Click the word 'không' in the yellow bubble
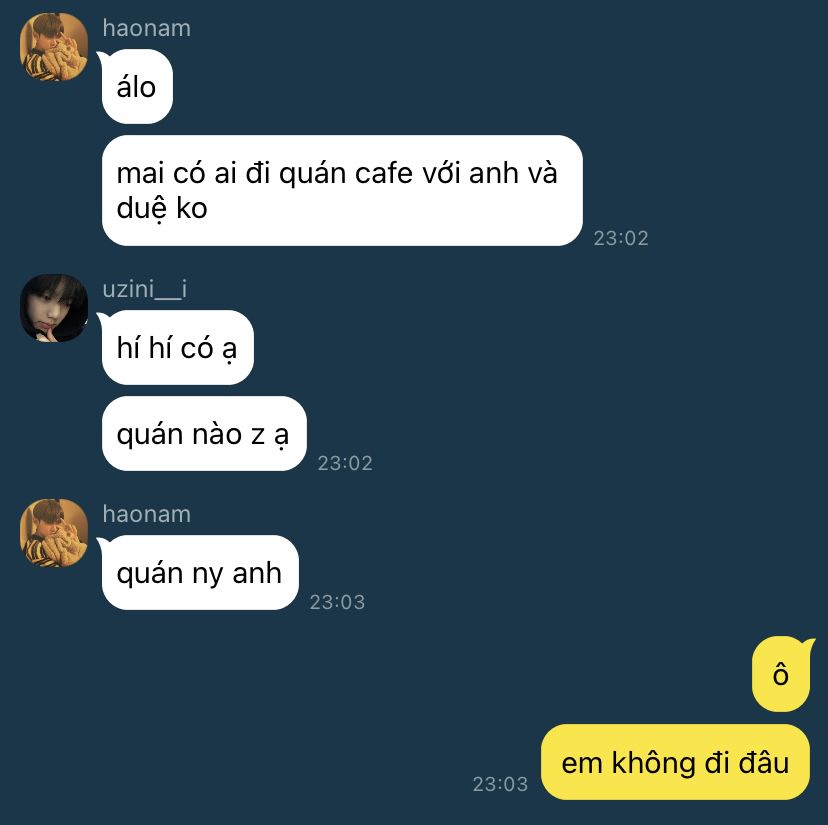The image size is (828, 825). click(x=654, y=764)
